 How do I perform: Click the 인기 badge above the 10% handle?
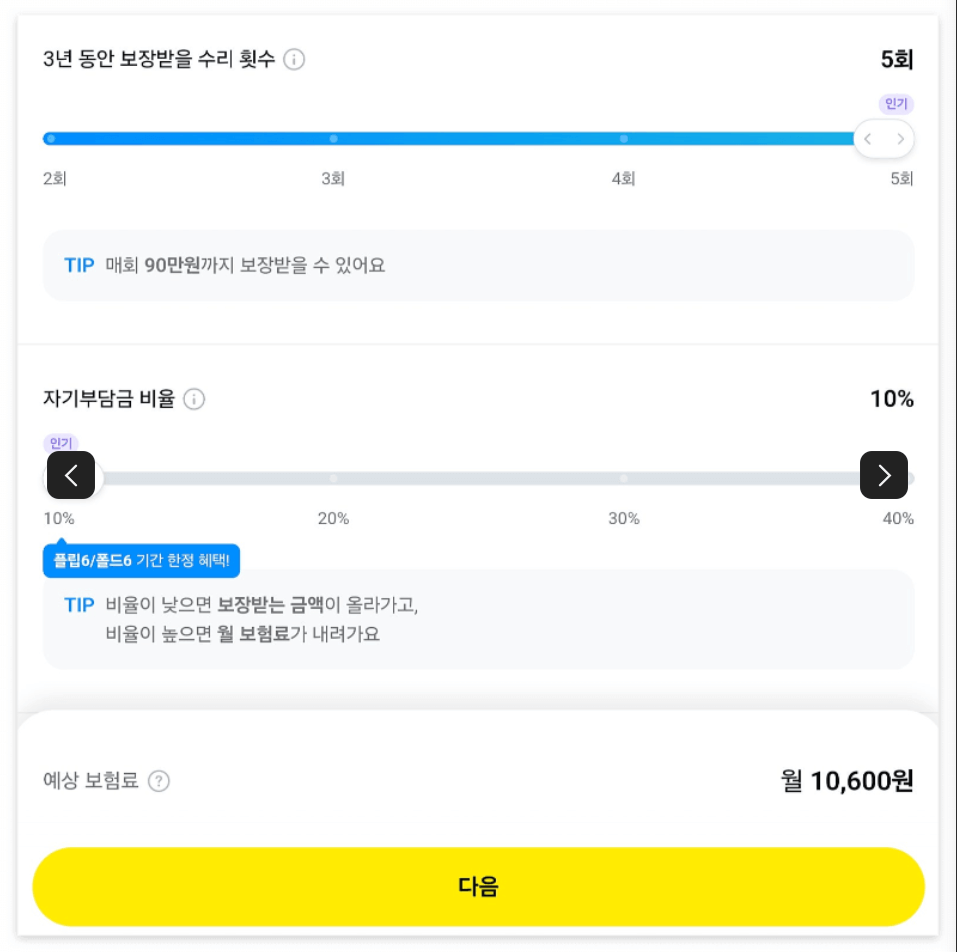point(60,442)
